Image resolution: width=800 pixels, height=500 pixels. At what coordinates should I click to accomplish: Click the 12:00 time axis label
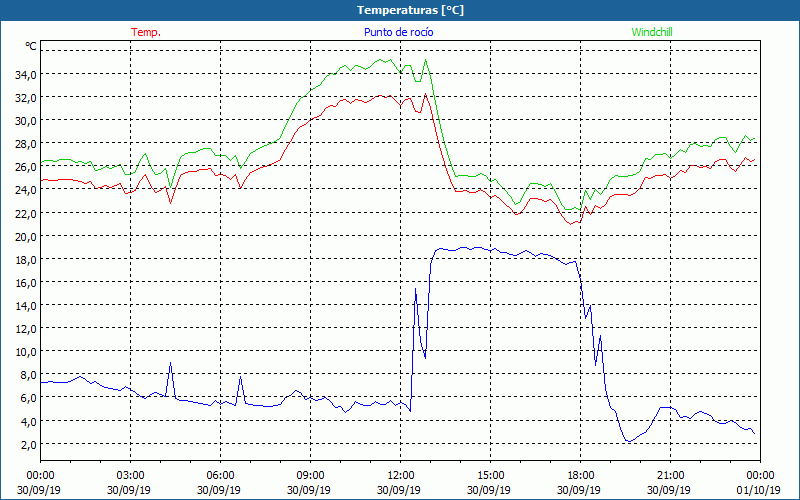click(x=401, y=476)
